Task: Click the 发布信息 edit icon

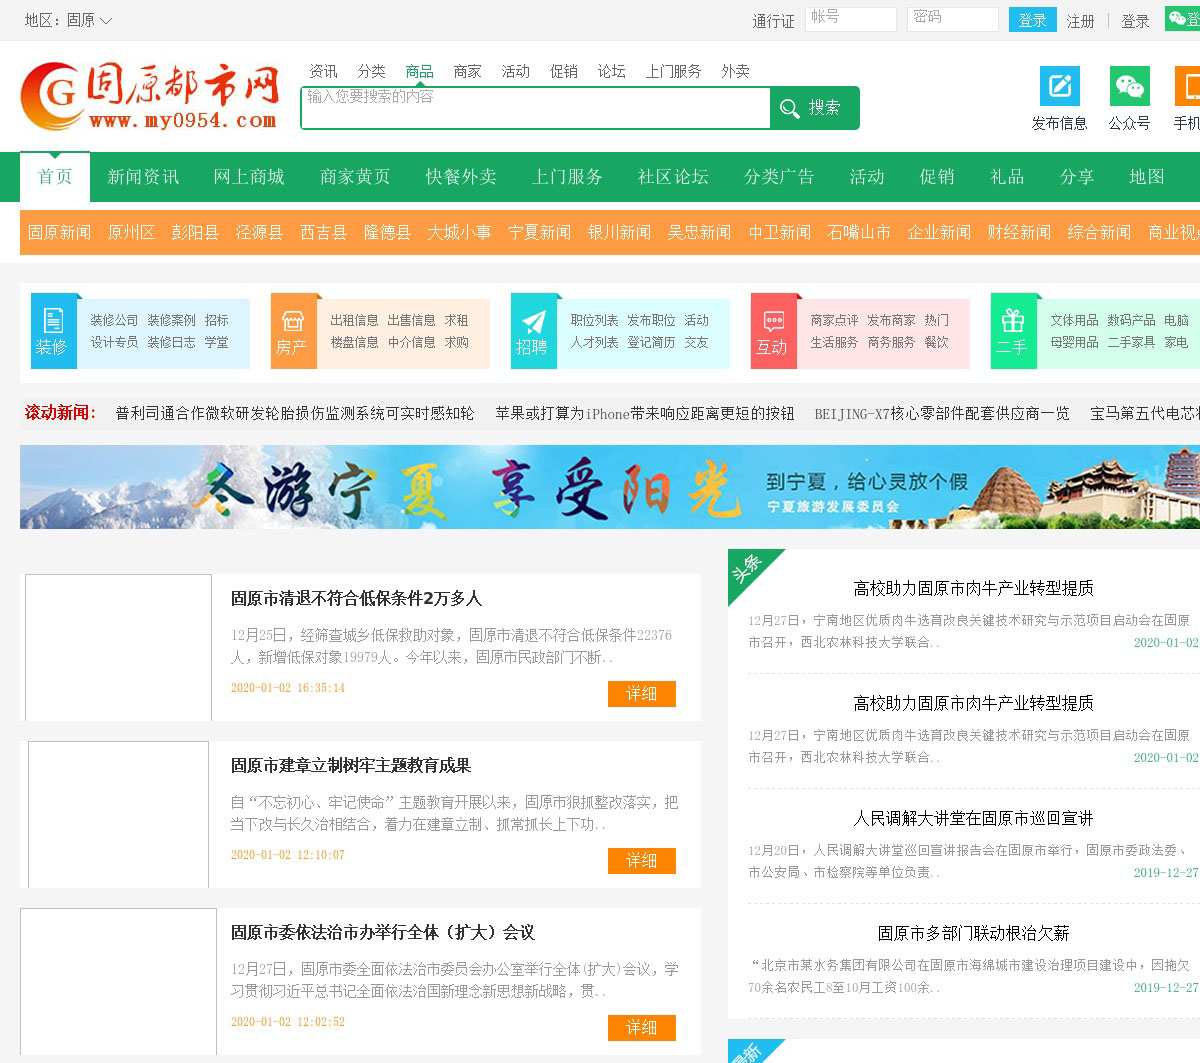Action: click(x=1059, y=87)
